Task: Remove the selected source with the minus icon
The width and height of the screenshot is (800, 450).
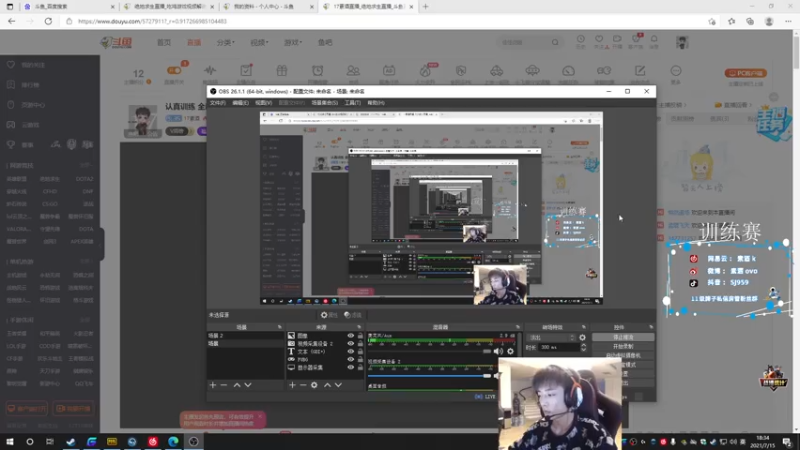Action: [x=303, y=385]
